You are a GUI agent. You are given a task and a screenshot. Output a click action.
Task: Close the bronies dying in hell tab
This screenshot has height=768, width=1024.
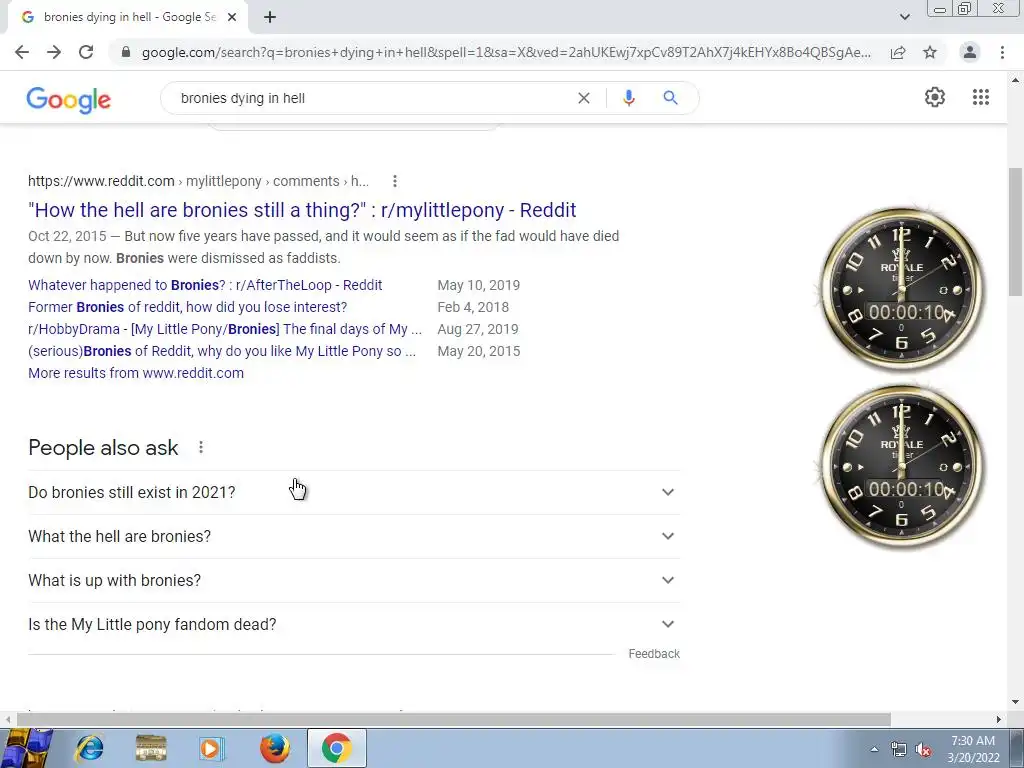[x=232, y=17]
